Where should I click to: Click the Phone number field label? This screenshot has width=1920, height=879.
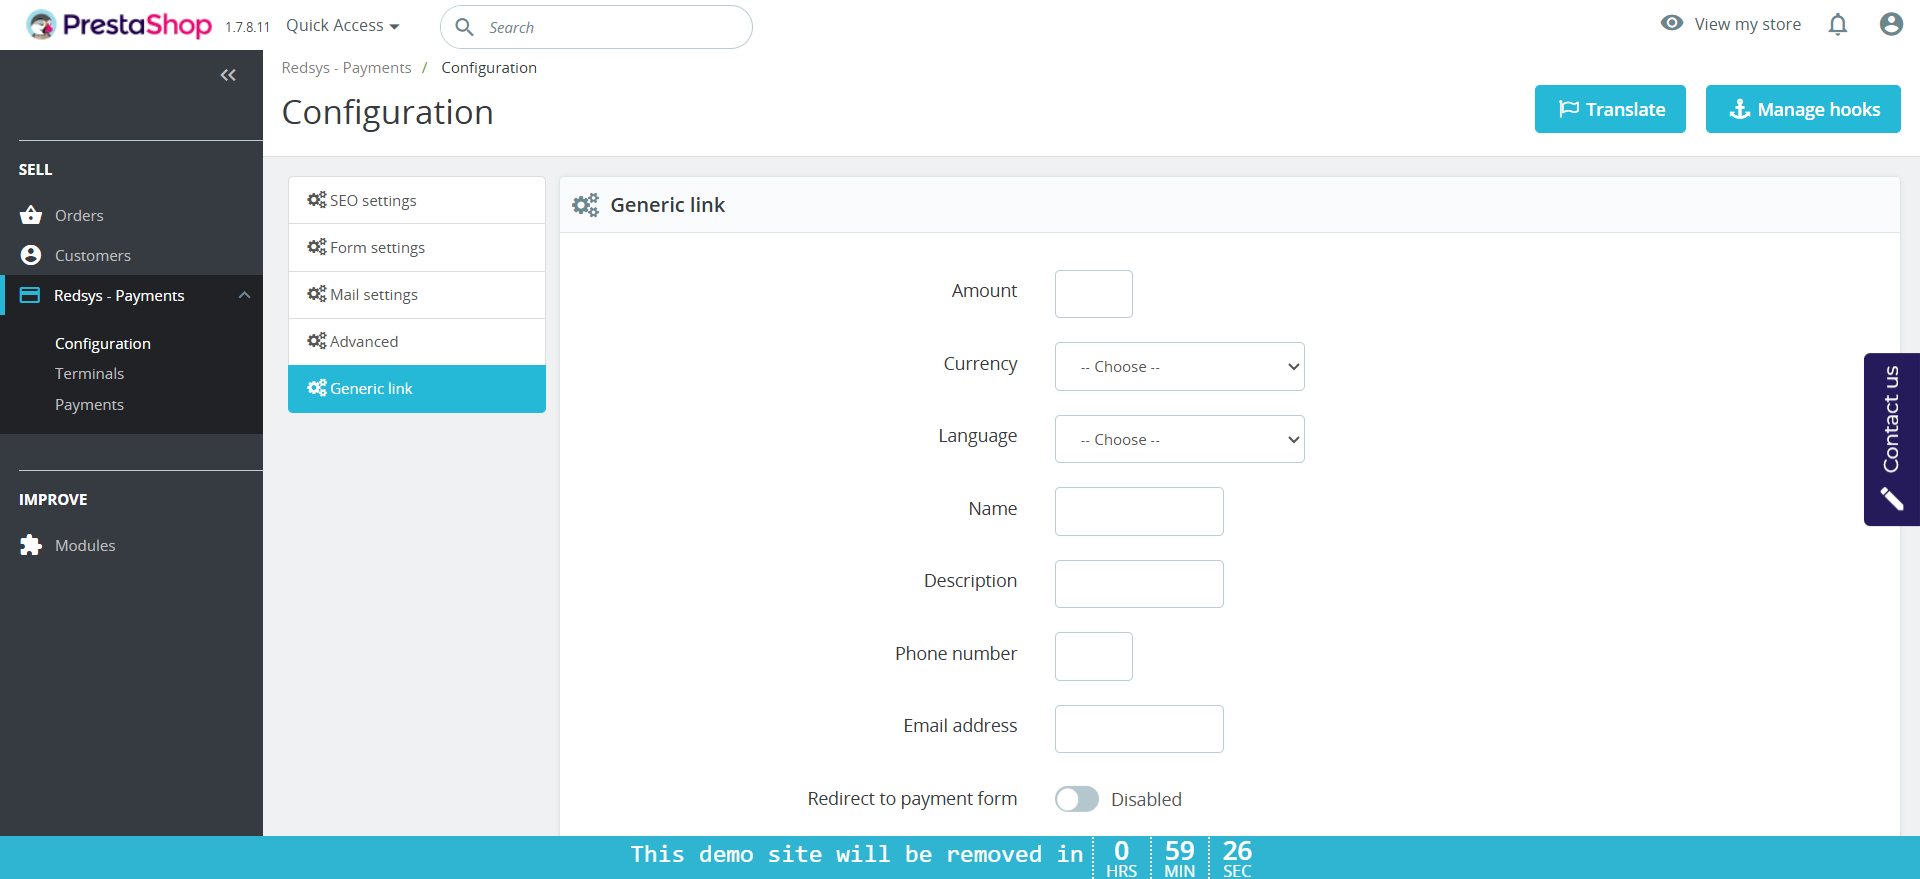coord(956,653)
